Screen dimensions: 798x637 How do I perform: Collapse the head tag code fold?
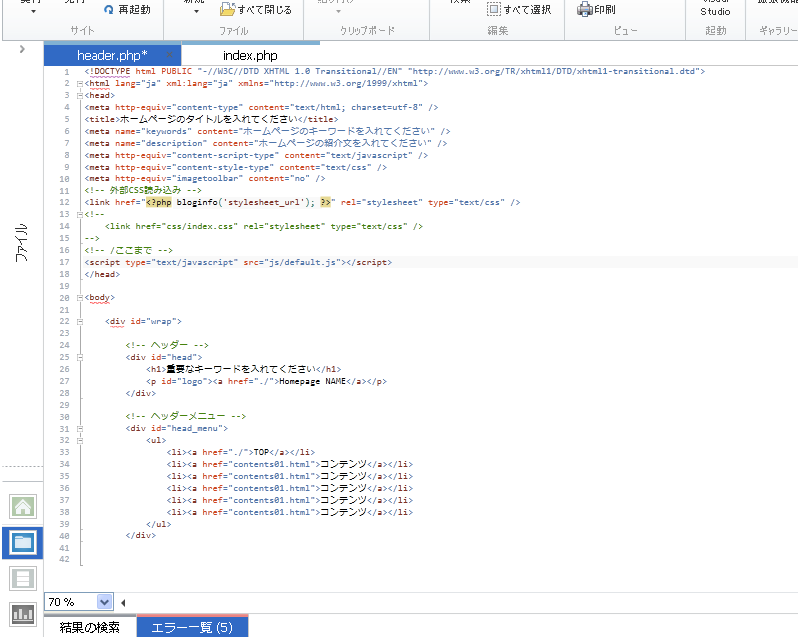point(79,96)
